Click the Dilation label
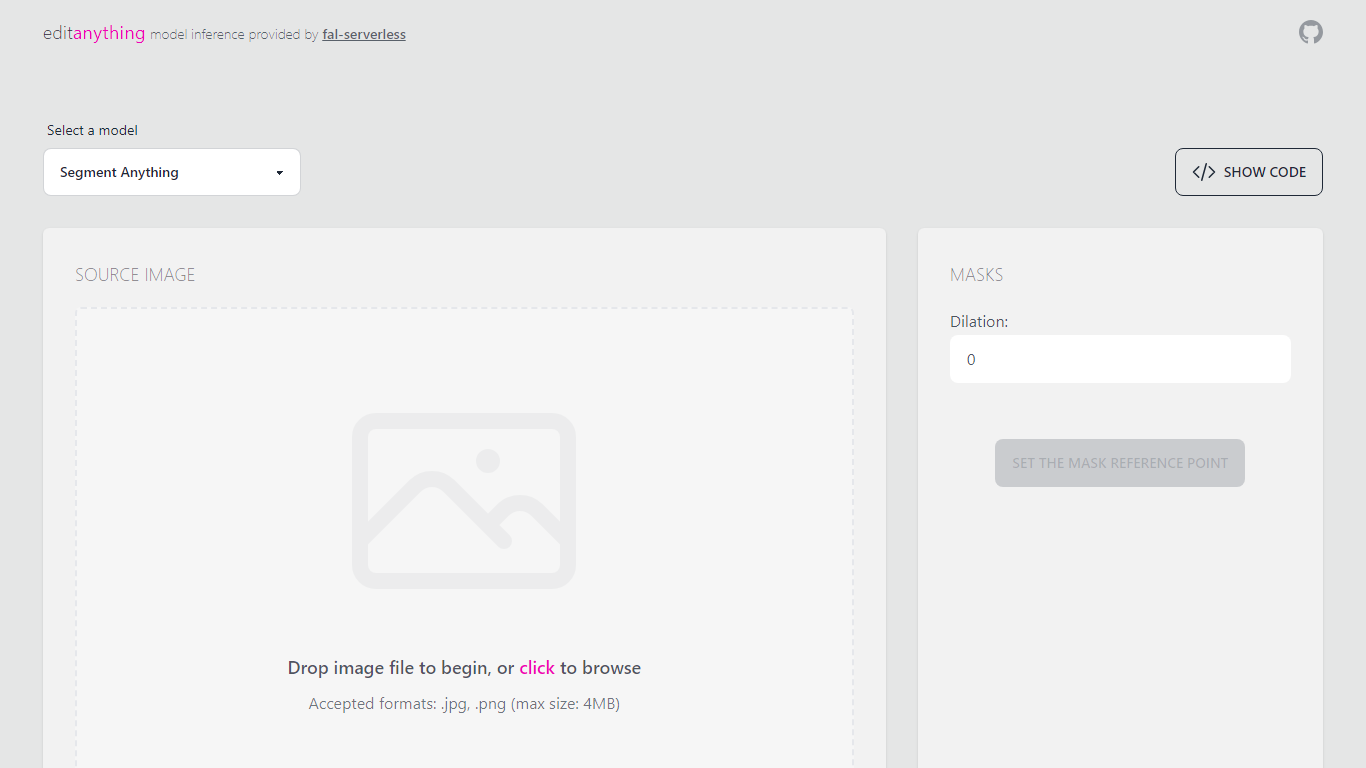The image size is (1366, 768). [979, 322]
